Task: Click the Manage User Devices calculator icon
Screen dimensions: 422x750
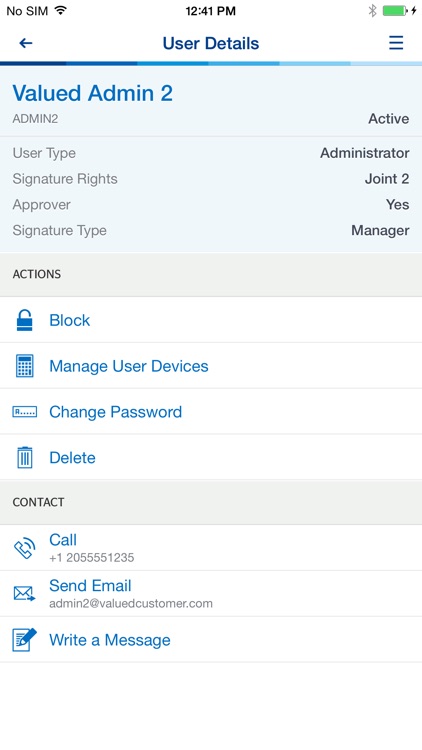Action: pos(24,366)
